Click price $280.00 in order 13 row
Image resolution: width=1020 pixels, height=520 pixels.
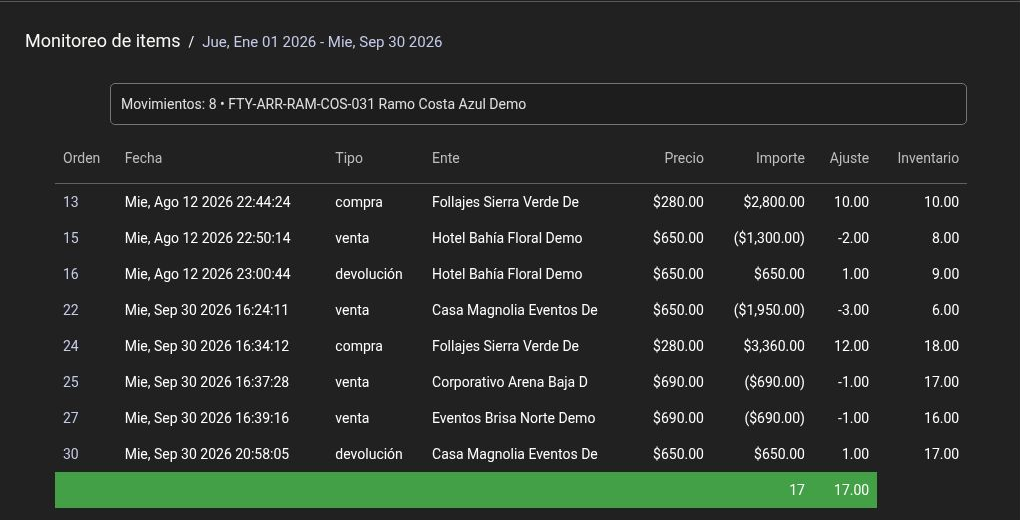click(678, 202)
